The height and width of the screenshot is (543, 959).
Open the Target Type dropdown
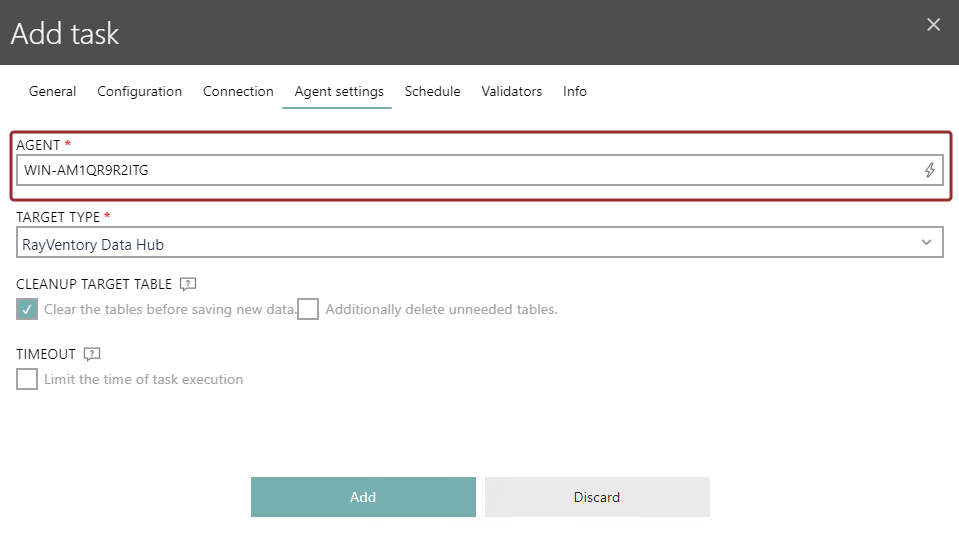pyautogui.click(x=480, y=243)
